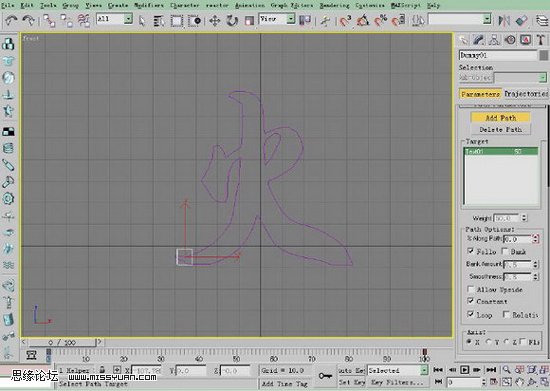550x391 pixels.
Task: Open the Hierarchy command panel tab
Action: pyautogui.click(x=494, y=40)
